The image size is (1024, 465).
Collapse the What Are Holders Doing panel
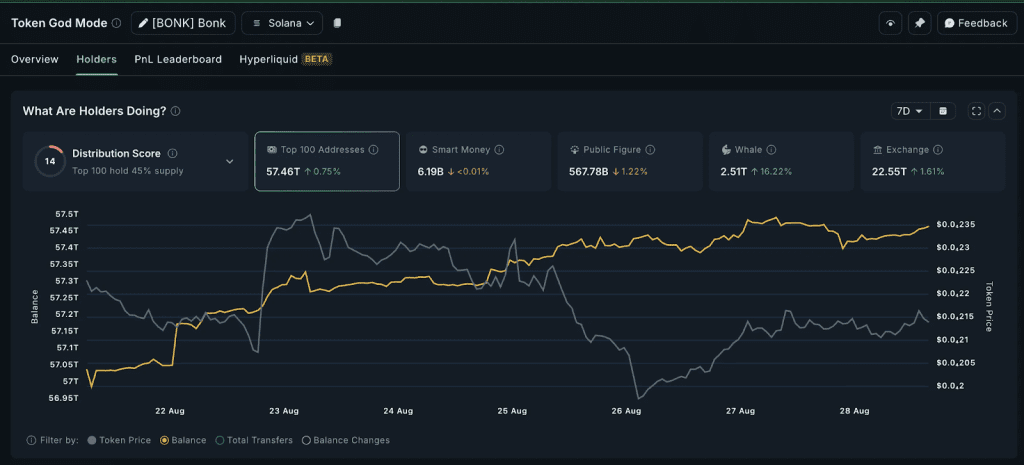(997, 111)
